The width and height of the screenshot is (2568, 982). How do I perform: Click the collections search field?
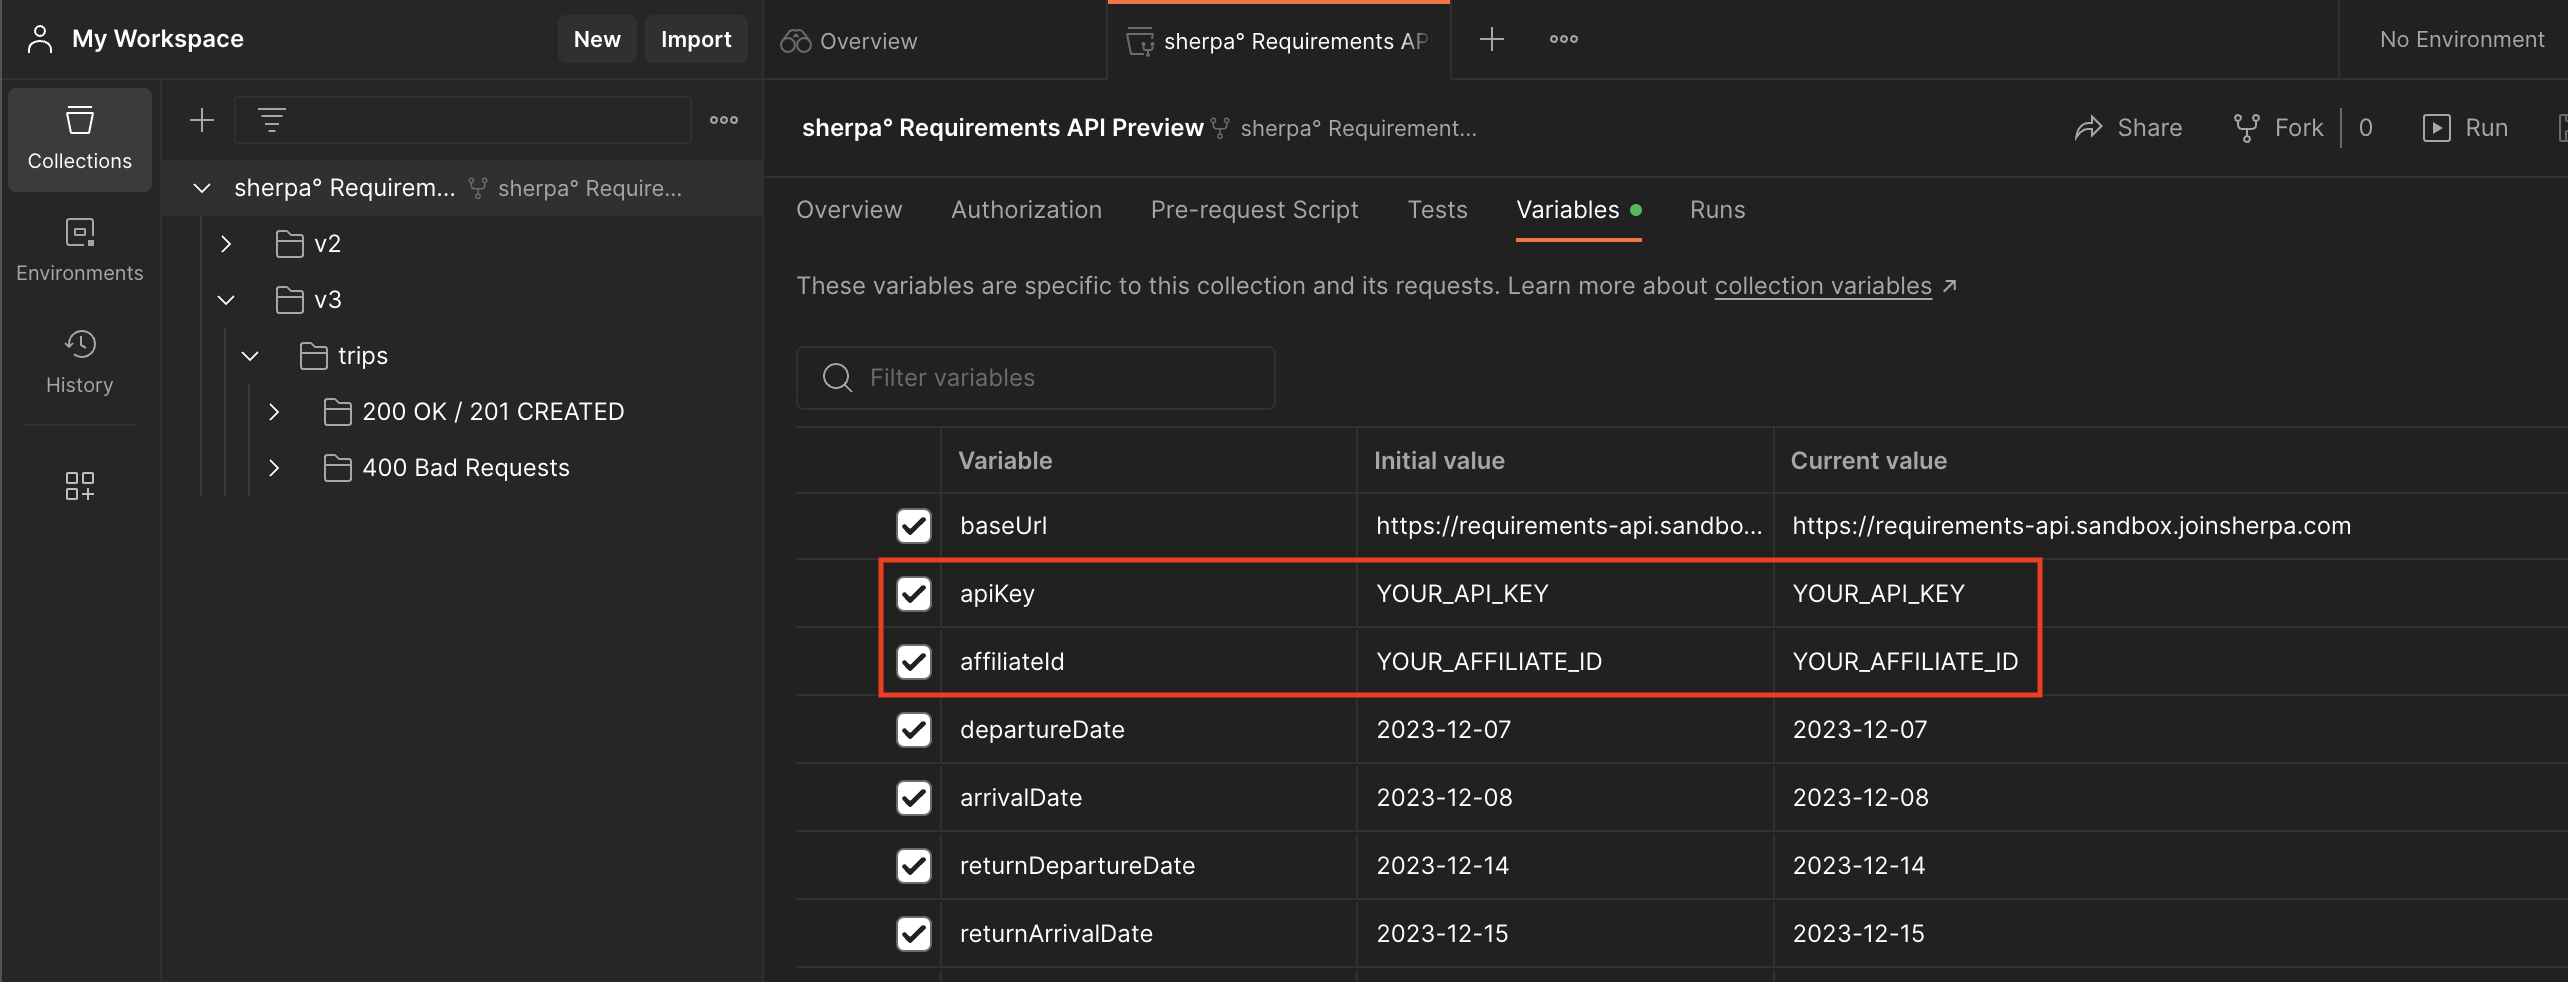(x=463, y=120)
